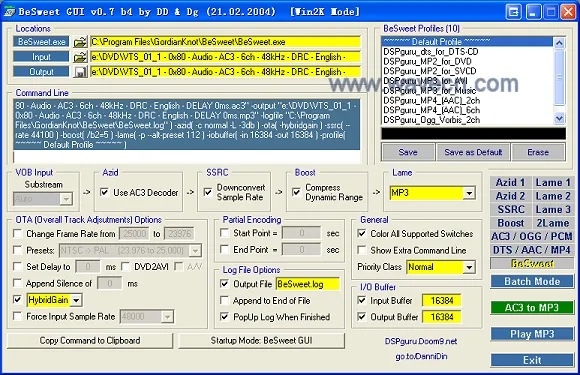Switch to Lame 3 tab
The width and height of the screenshot is (580, 375).
point(553,210)
